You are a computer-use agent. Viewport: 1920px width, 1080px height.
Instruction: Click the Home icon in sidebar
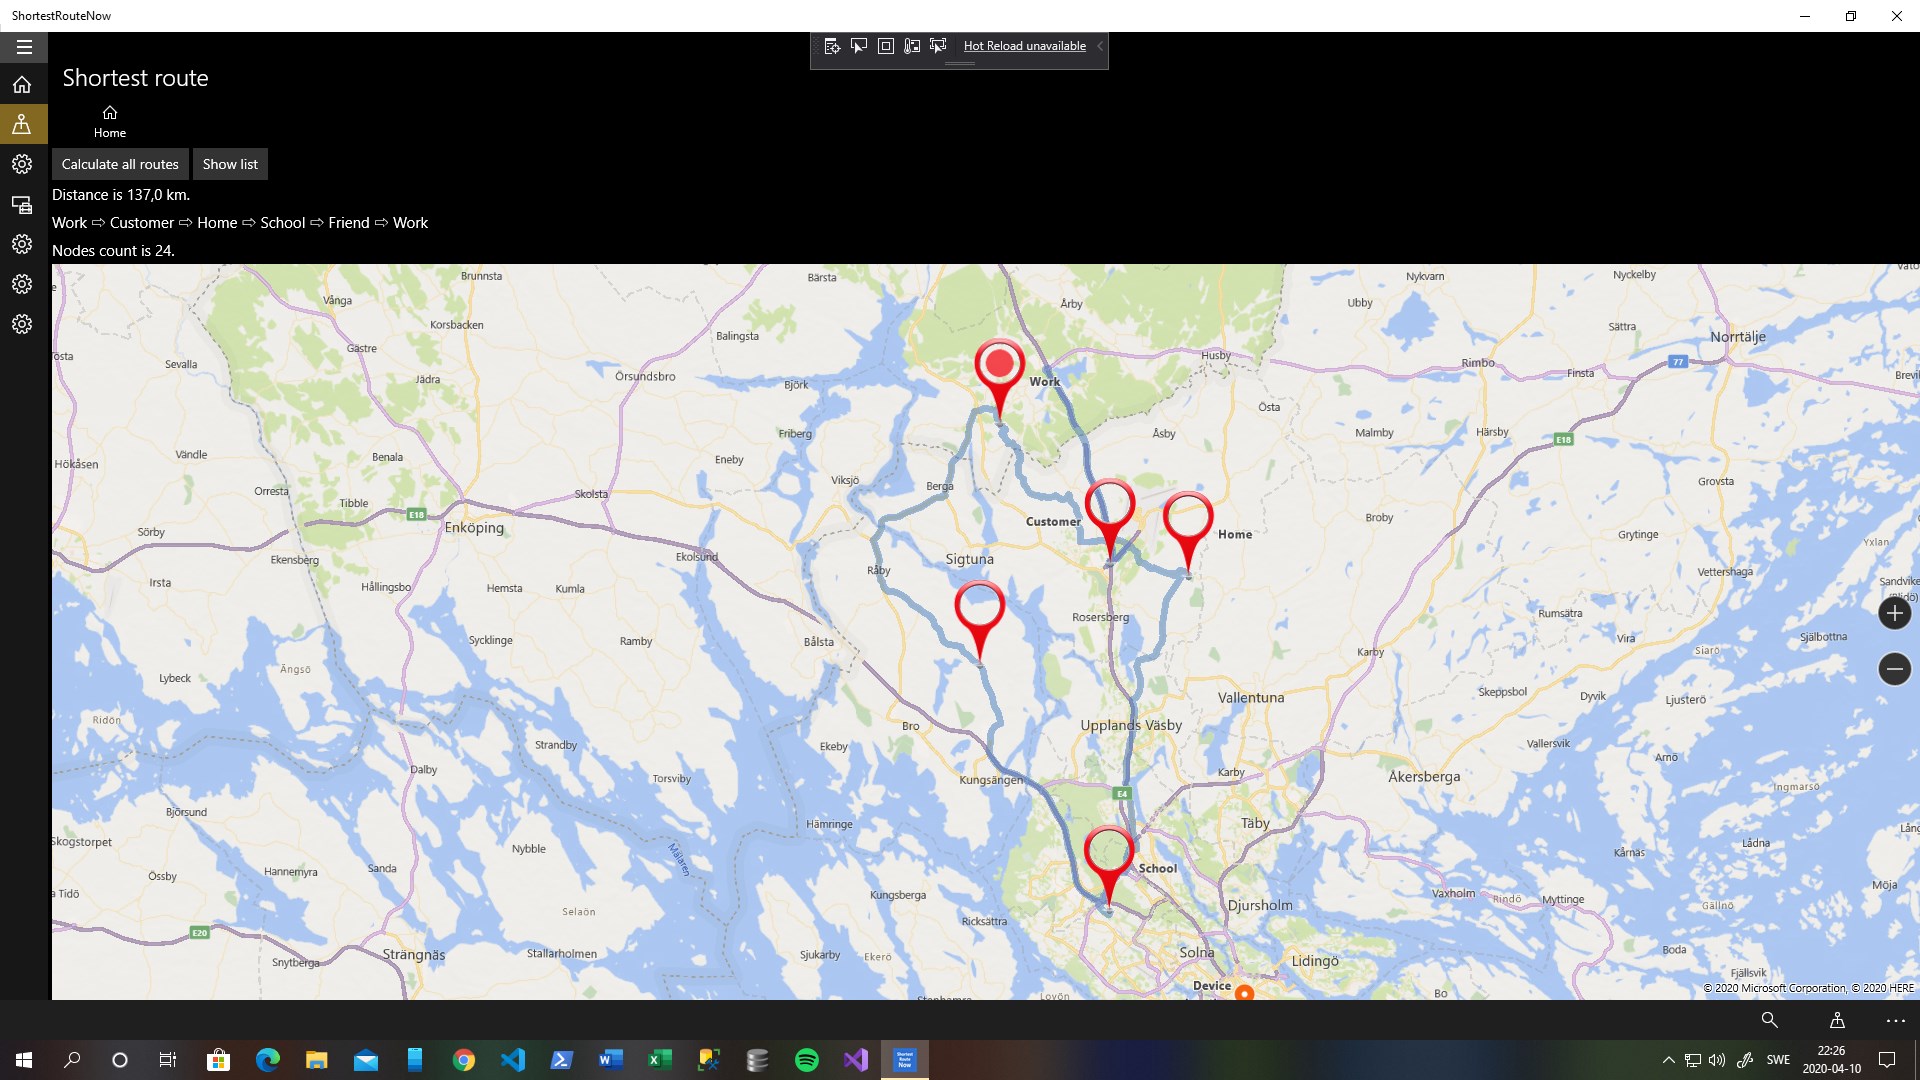(x=22, y=85)
